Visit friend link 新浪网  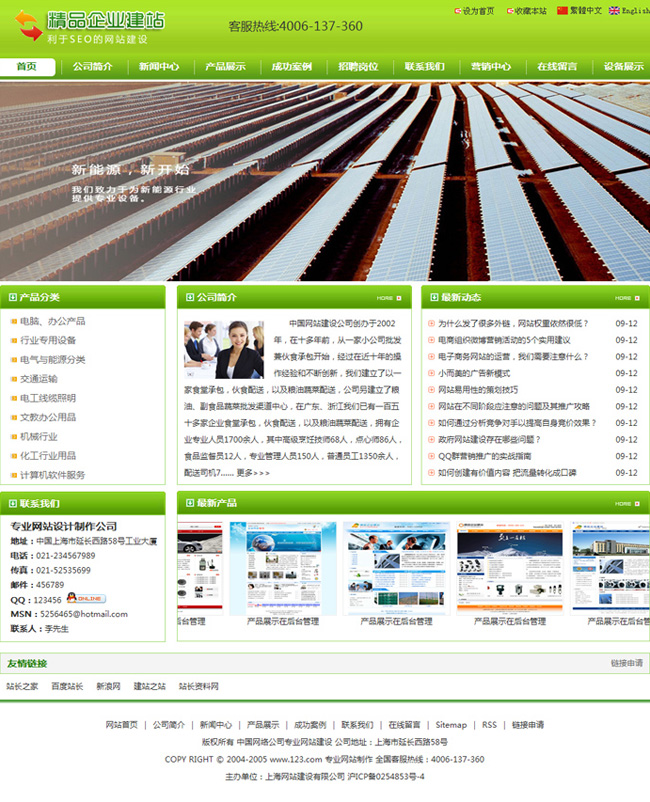point(108,686)
